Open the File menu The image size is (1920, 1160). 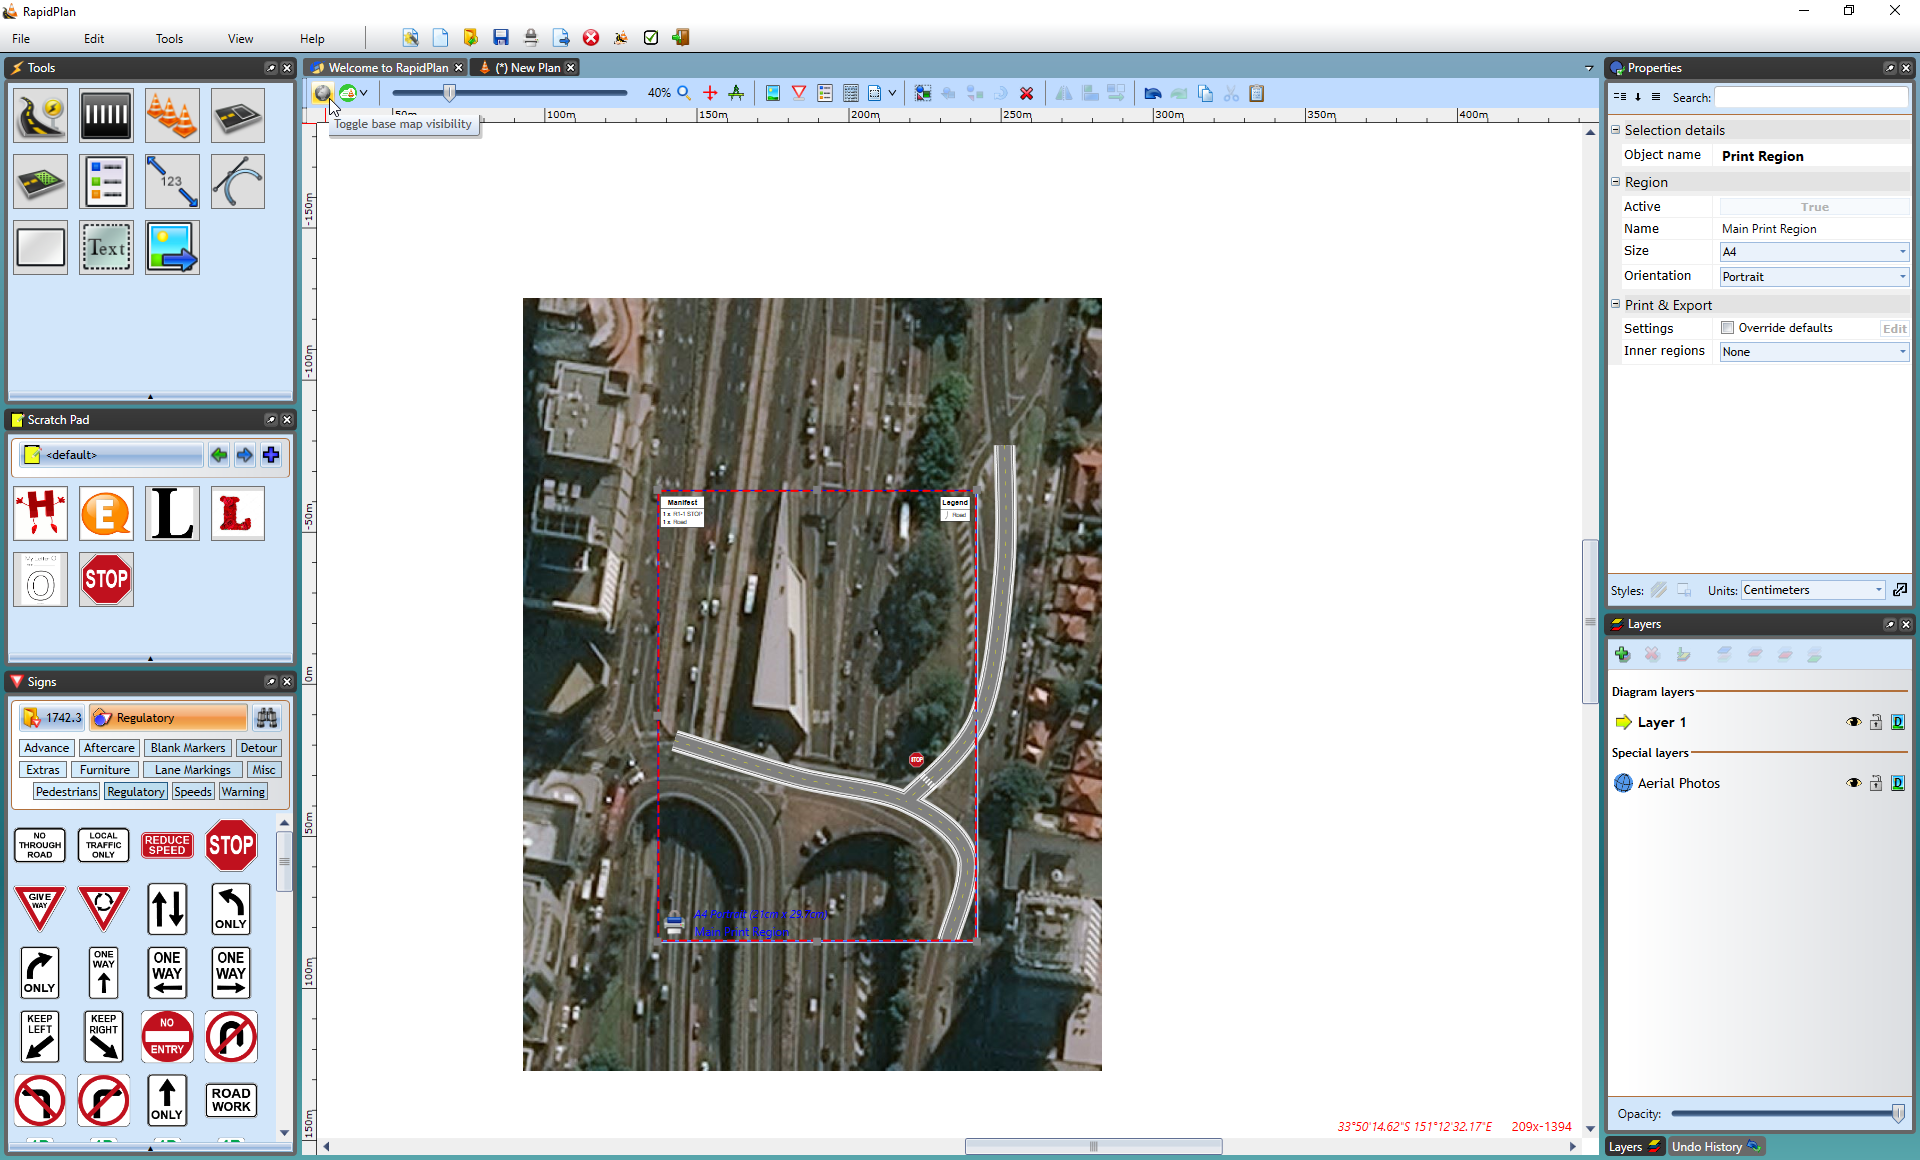[21, 37]
